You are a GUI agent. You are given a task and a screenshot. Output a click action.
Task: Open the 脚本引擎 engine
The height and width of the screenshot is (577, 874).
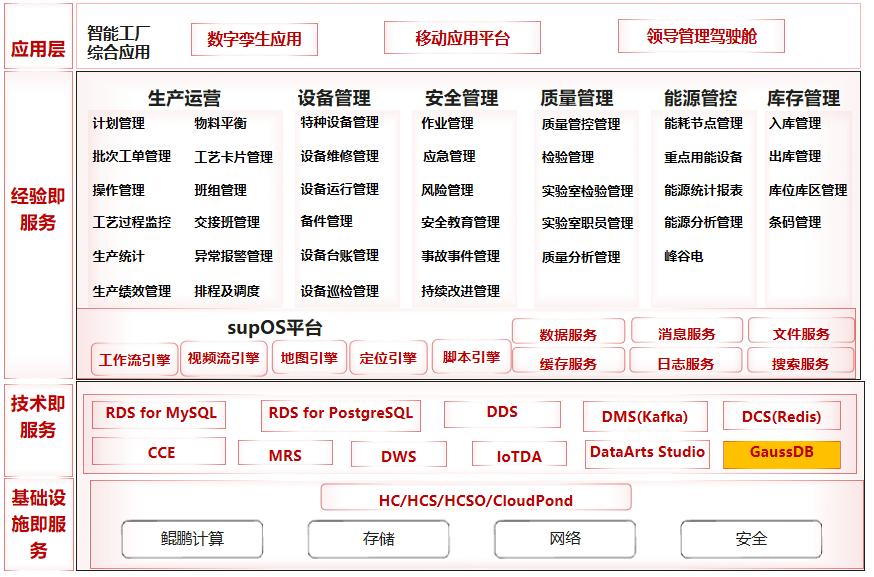pyautogui.click(x=470, y=358)
